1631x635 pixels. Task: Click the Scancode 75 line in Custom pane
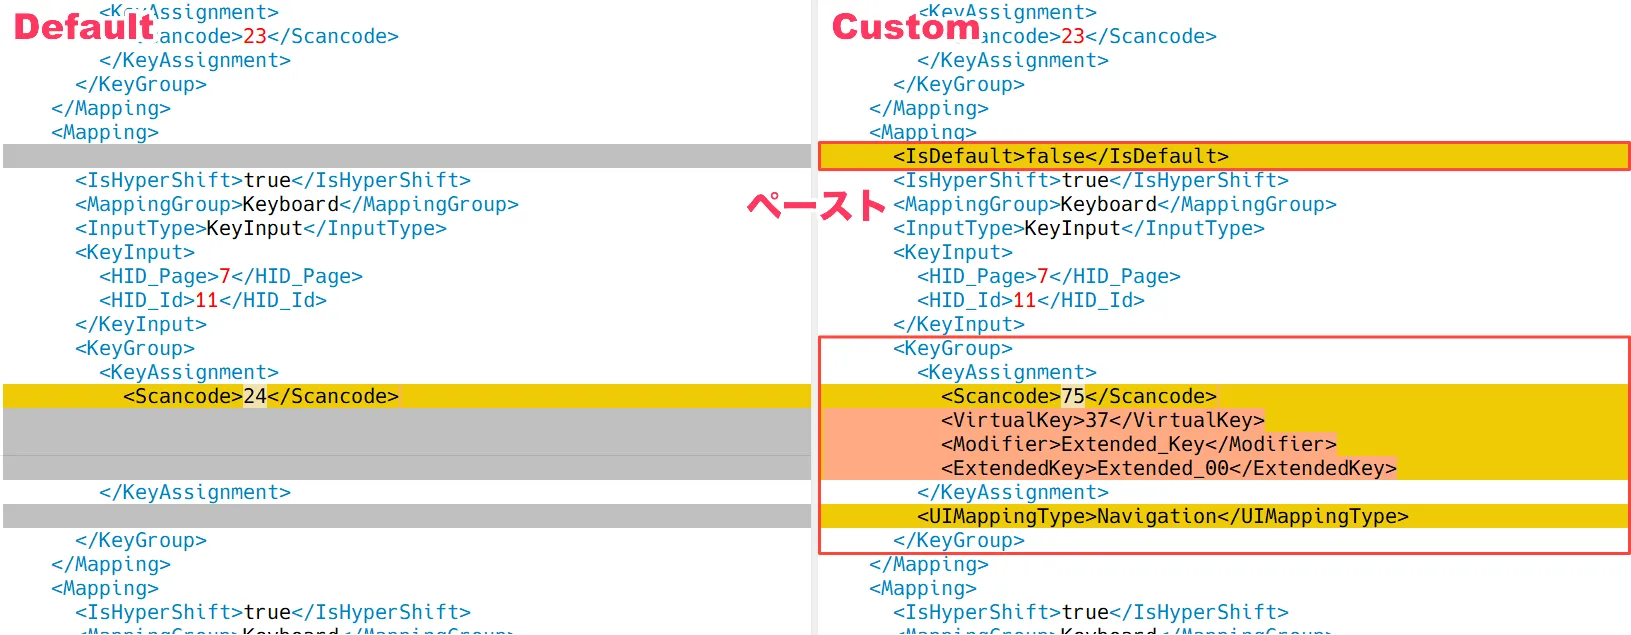coord(1079,396)
